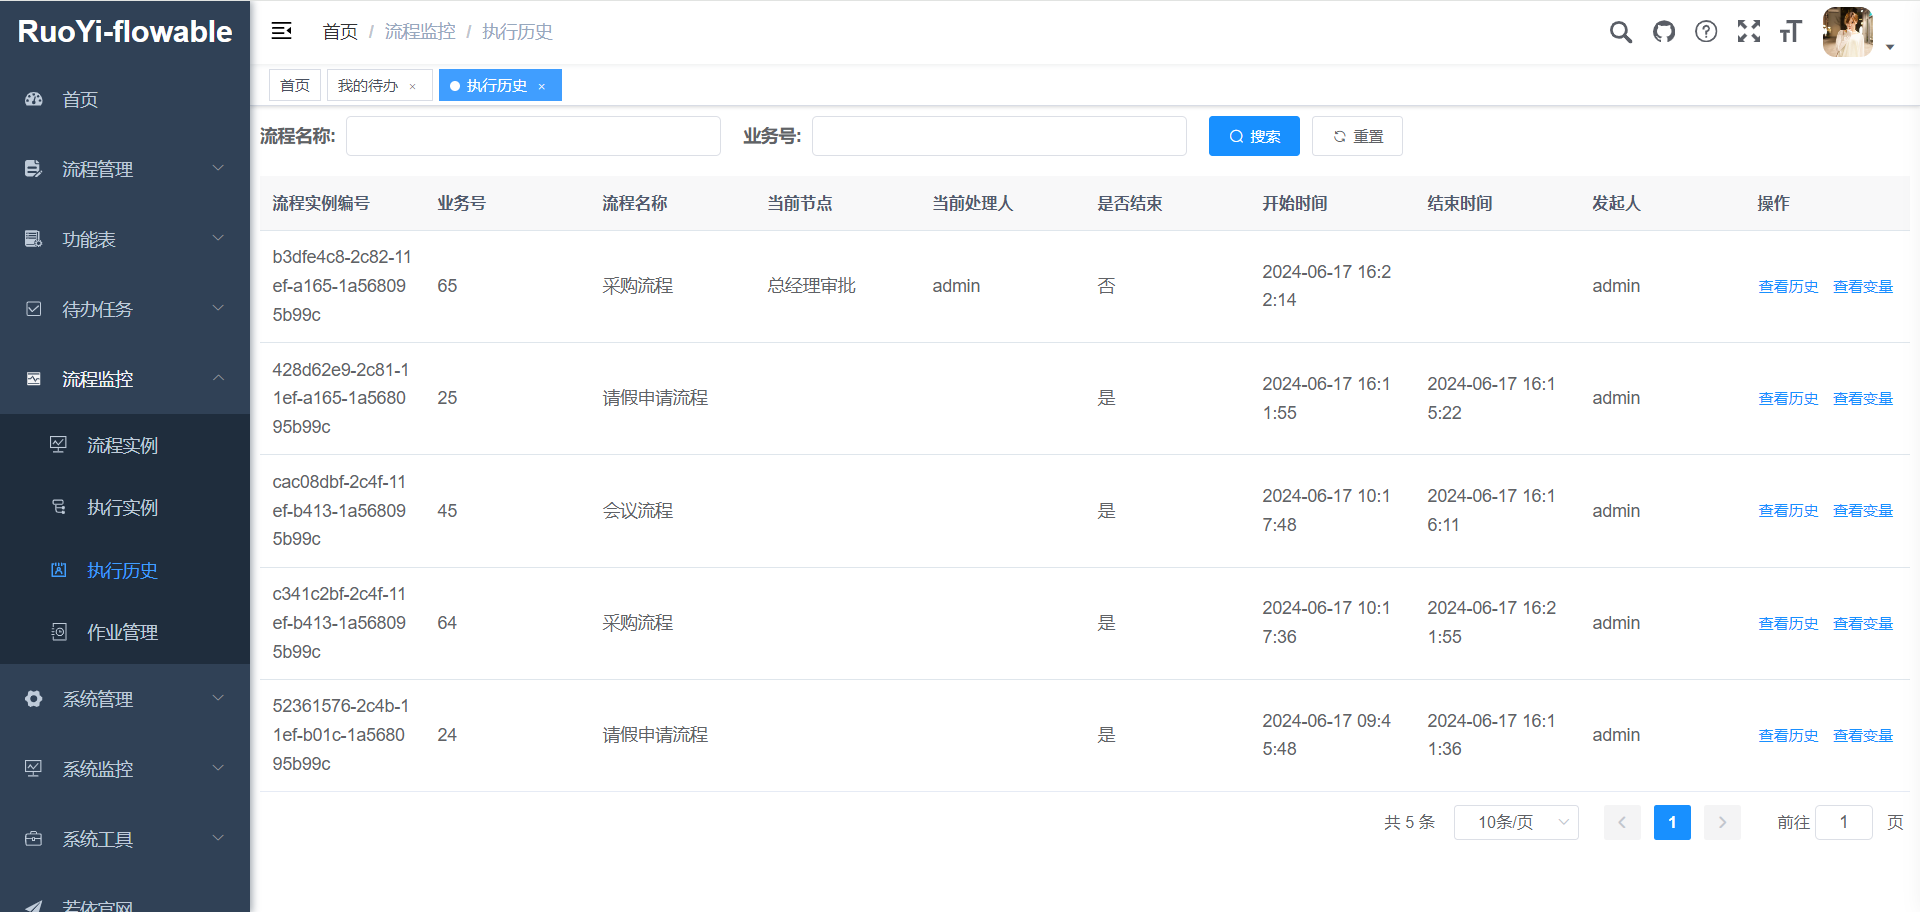Screen dimensions: 1920x912
Task: Open the user avatar dropdown arrow
Action: click(1890, 46)
